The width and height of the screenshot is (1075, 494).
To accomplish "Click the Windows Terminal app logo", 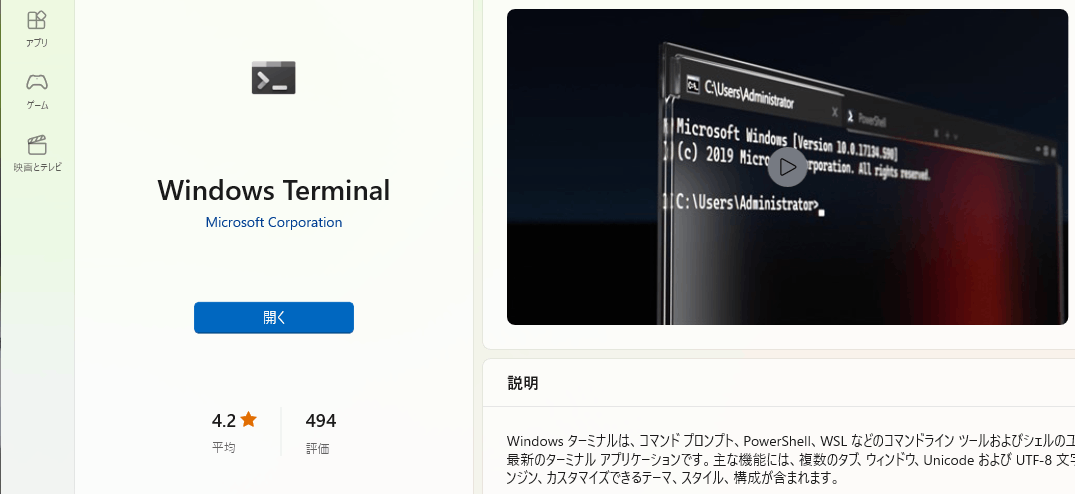I will point(274,77).
